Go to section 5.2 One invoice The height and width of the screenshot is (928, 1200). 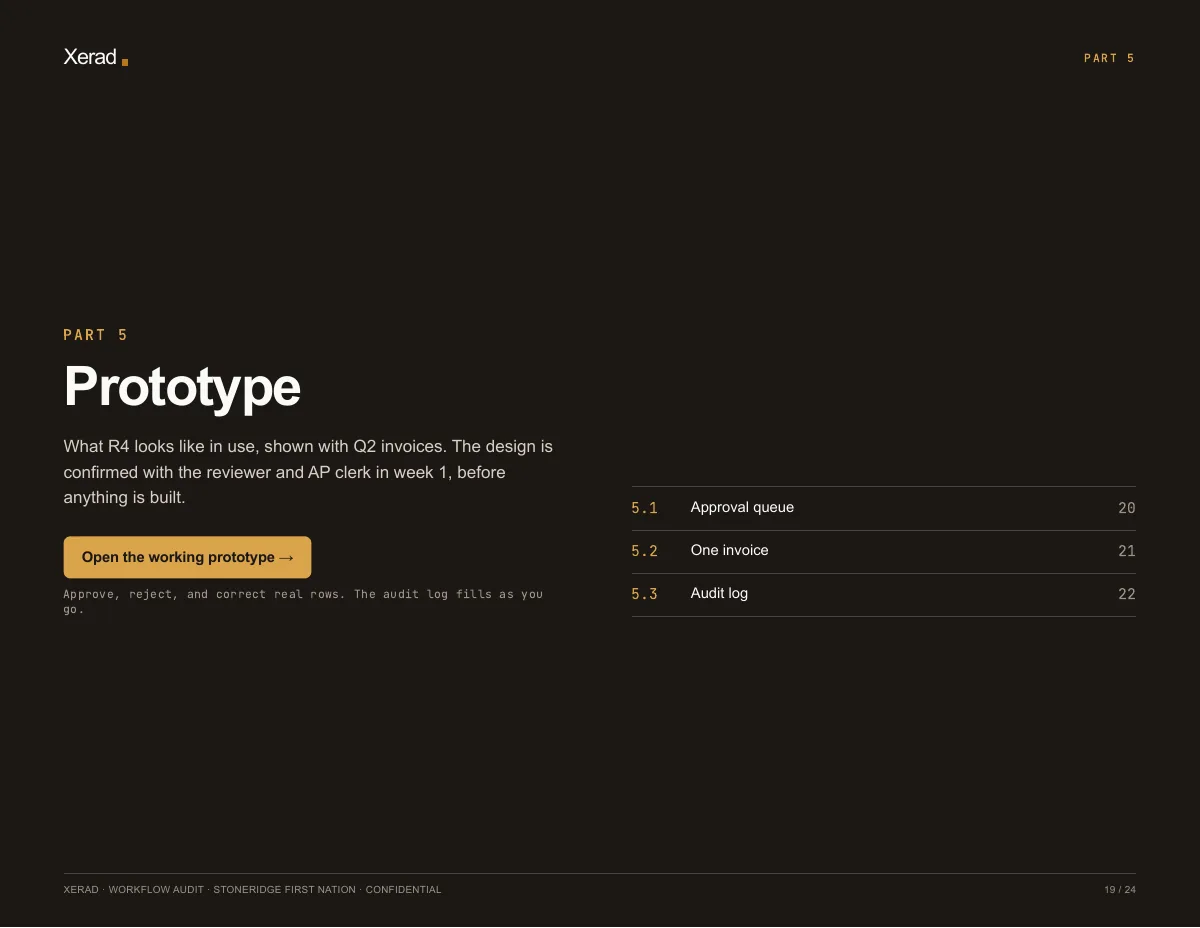[x=883, y=551]
